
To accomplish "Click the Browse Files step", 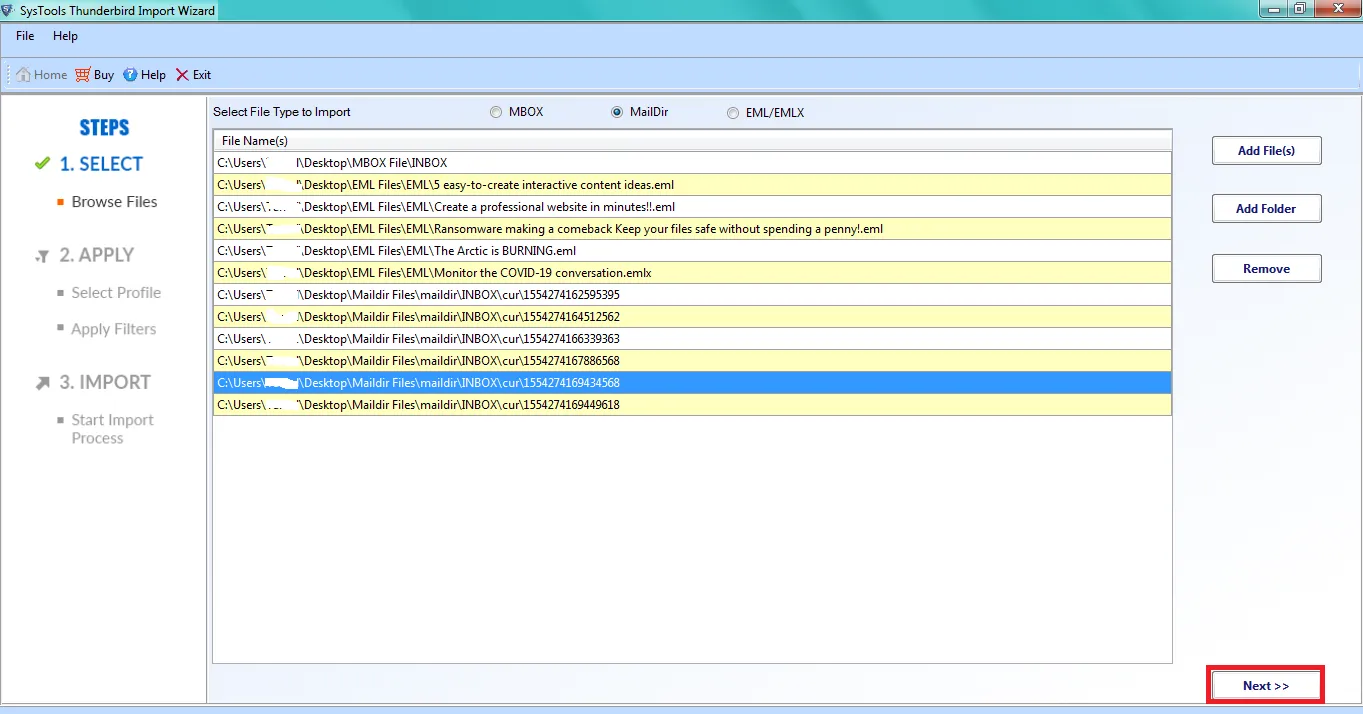I will 114,202.
